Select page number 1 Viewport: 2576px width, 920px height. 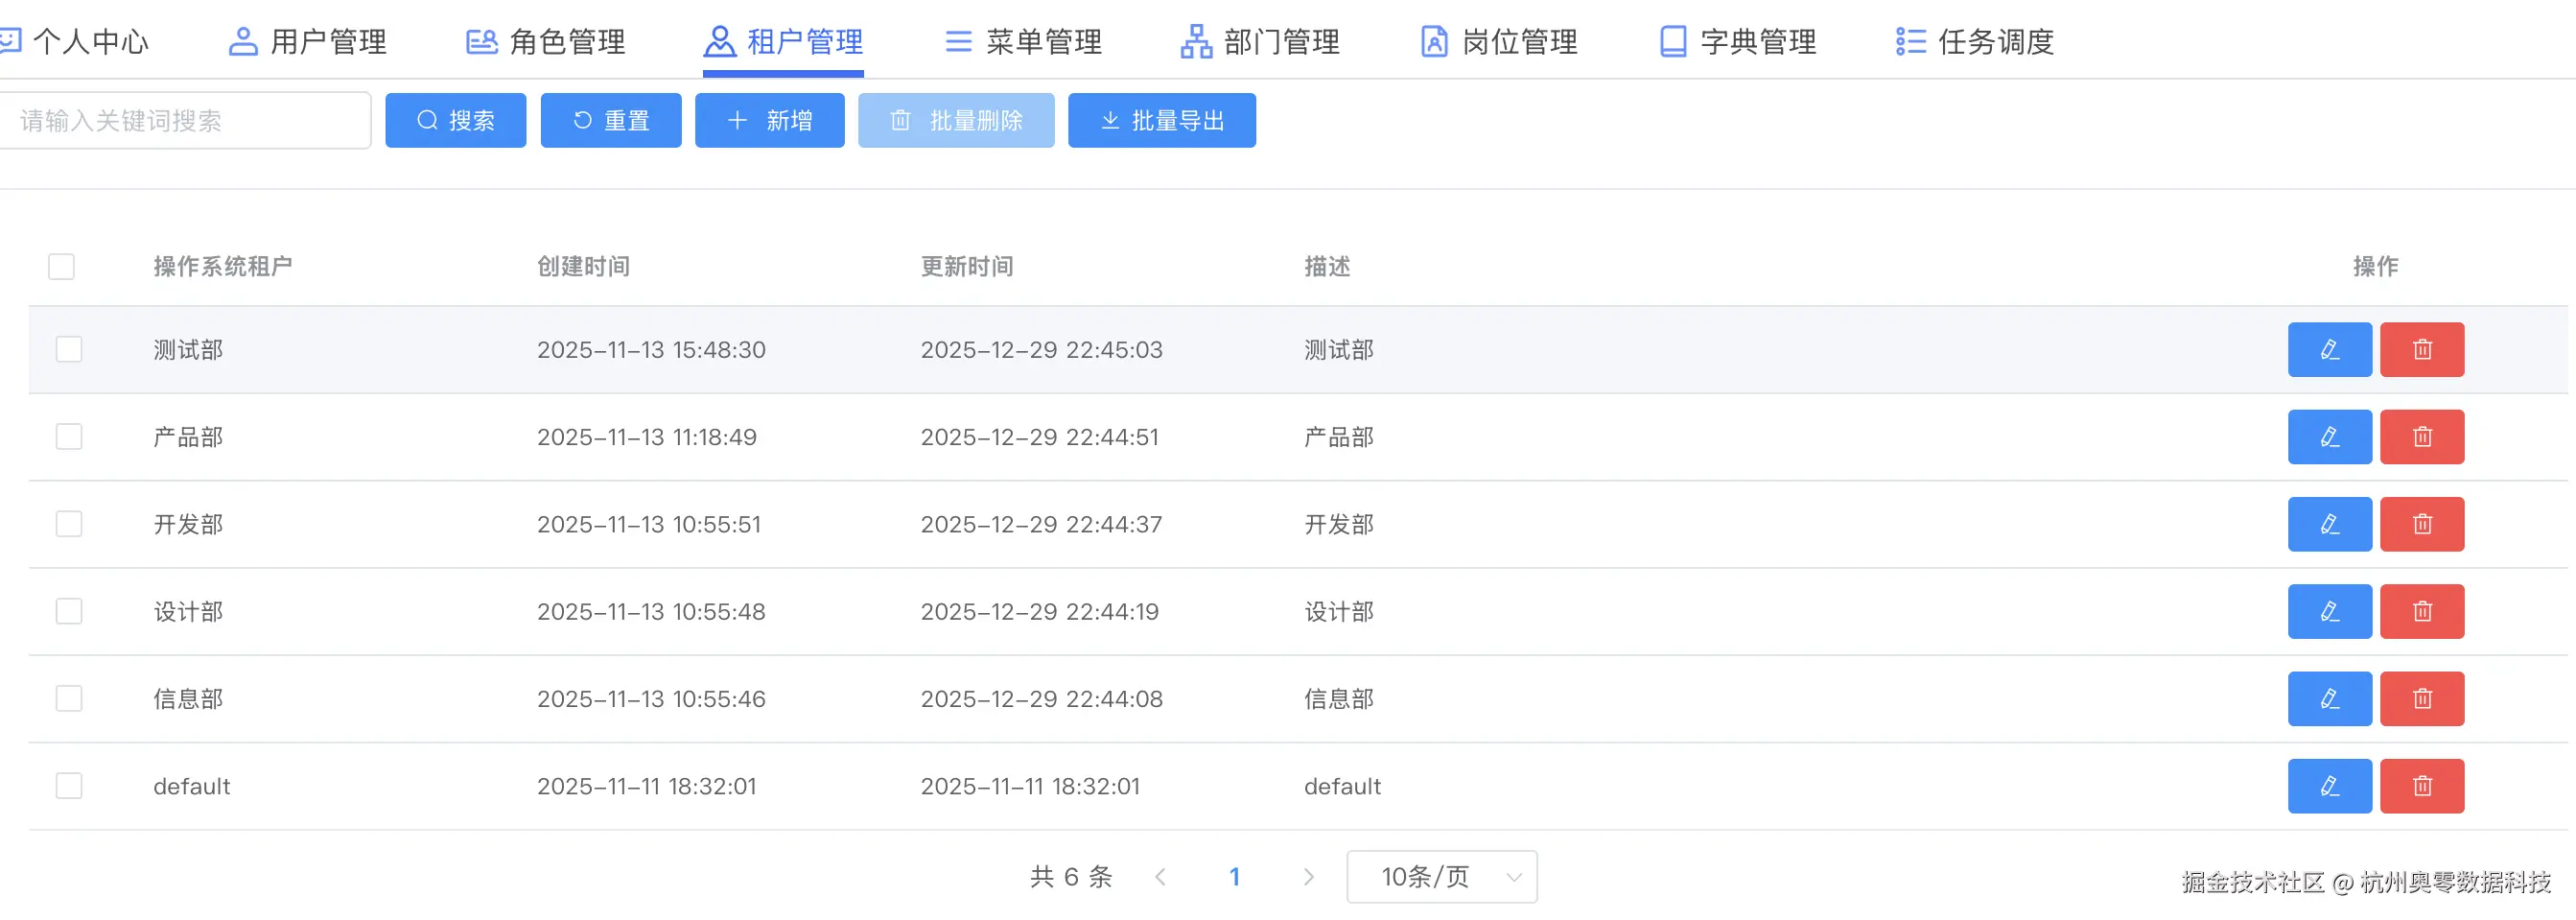click(x=1235, y=877)
